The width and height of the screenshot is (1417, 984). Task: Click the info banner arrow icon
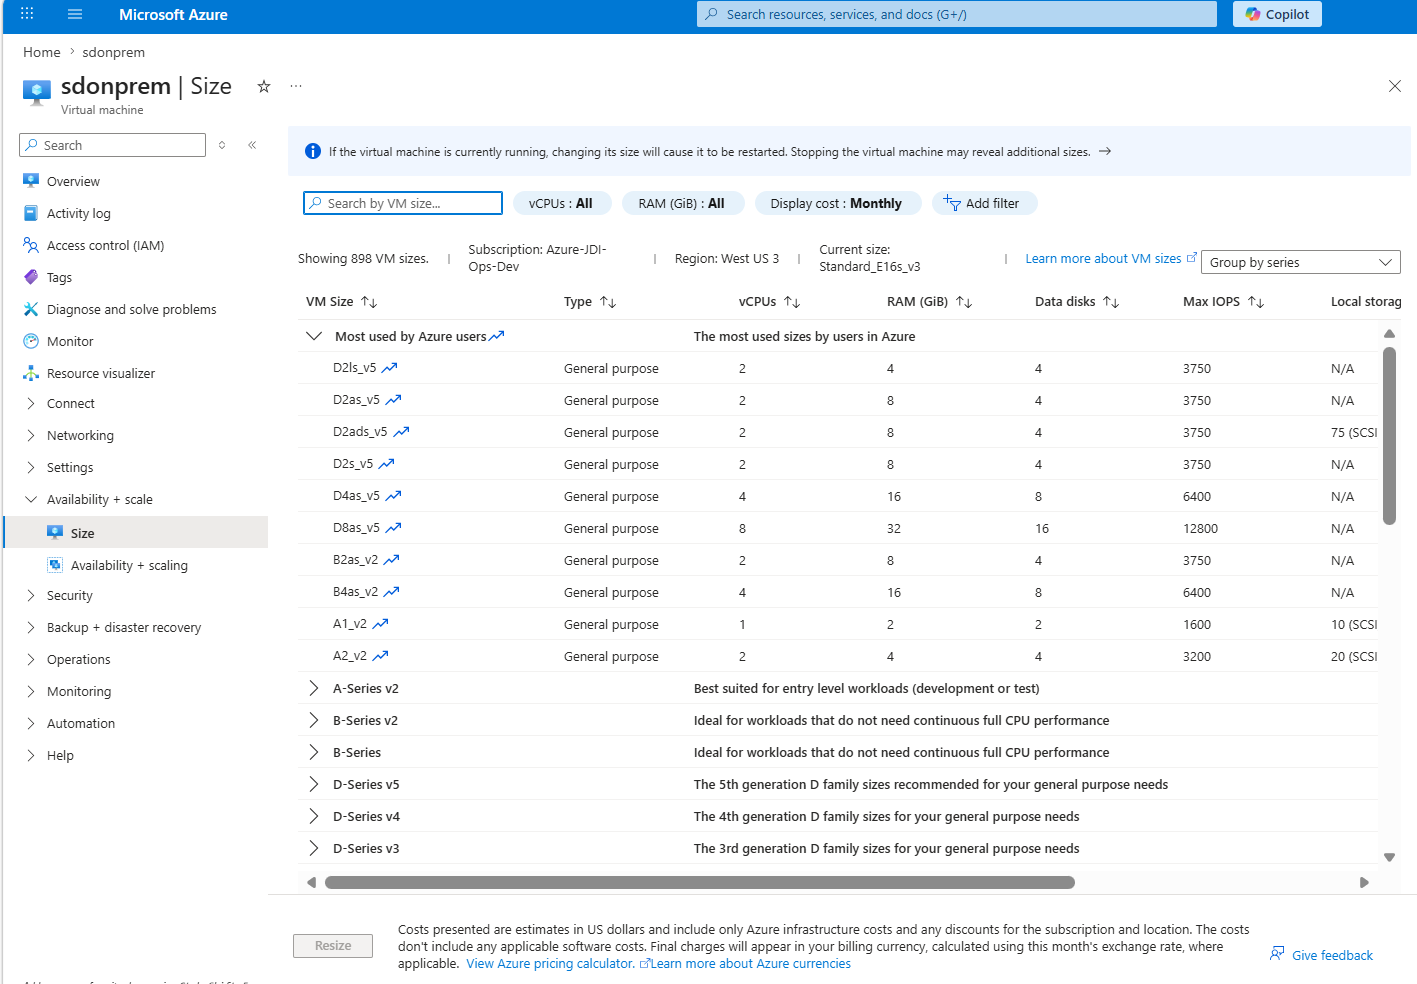point(1105,152)
